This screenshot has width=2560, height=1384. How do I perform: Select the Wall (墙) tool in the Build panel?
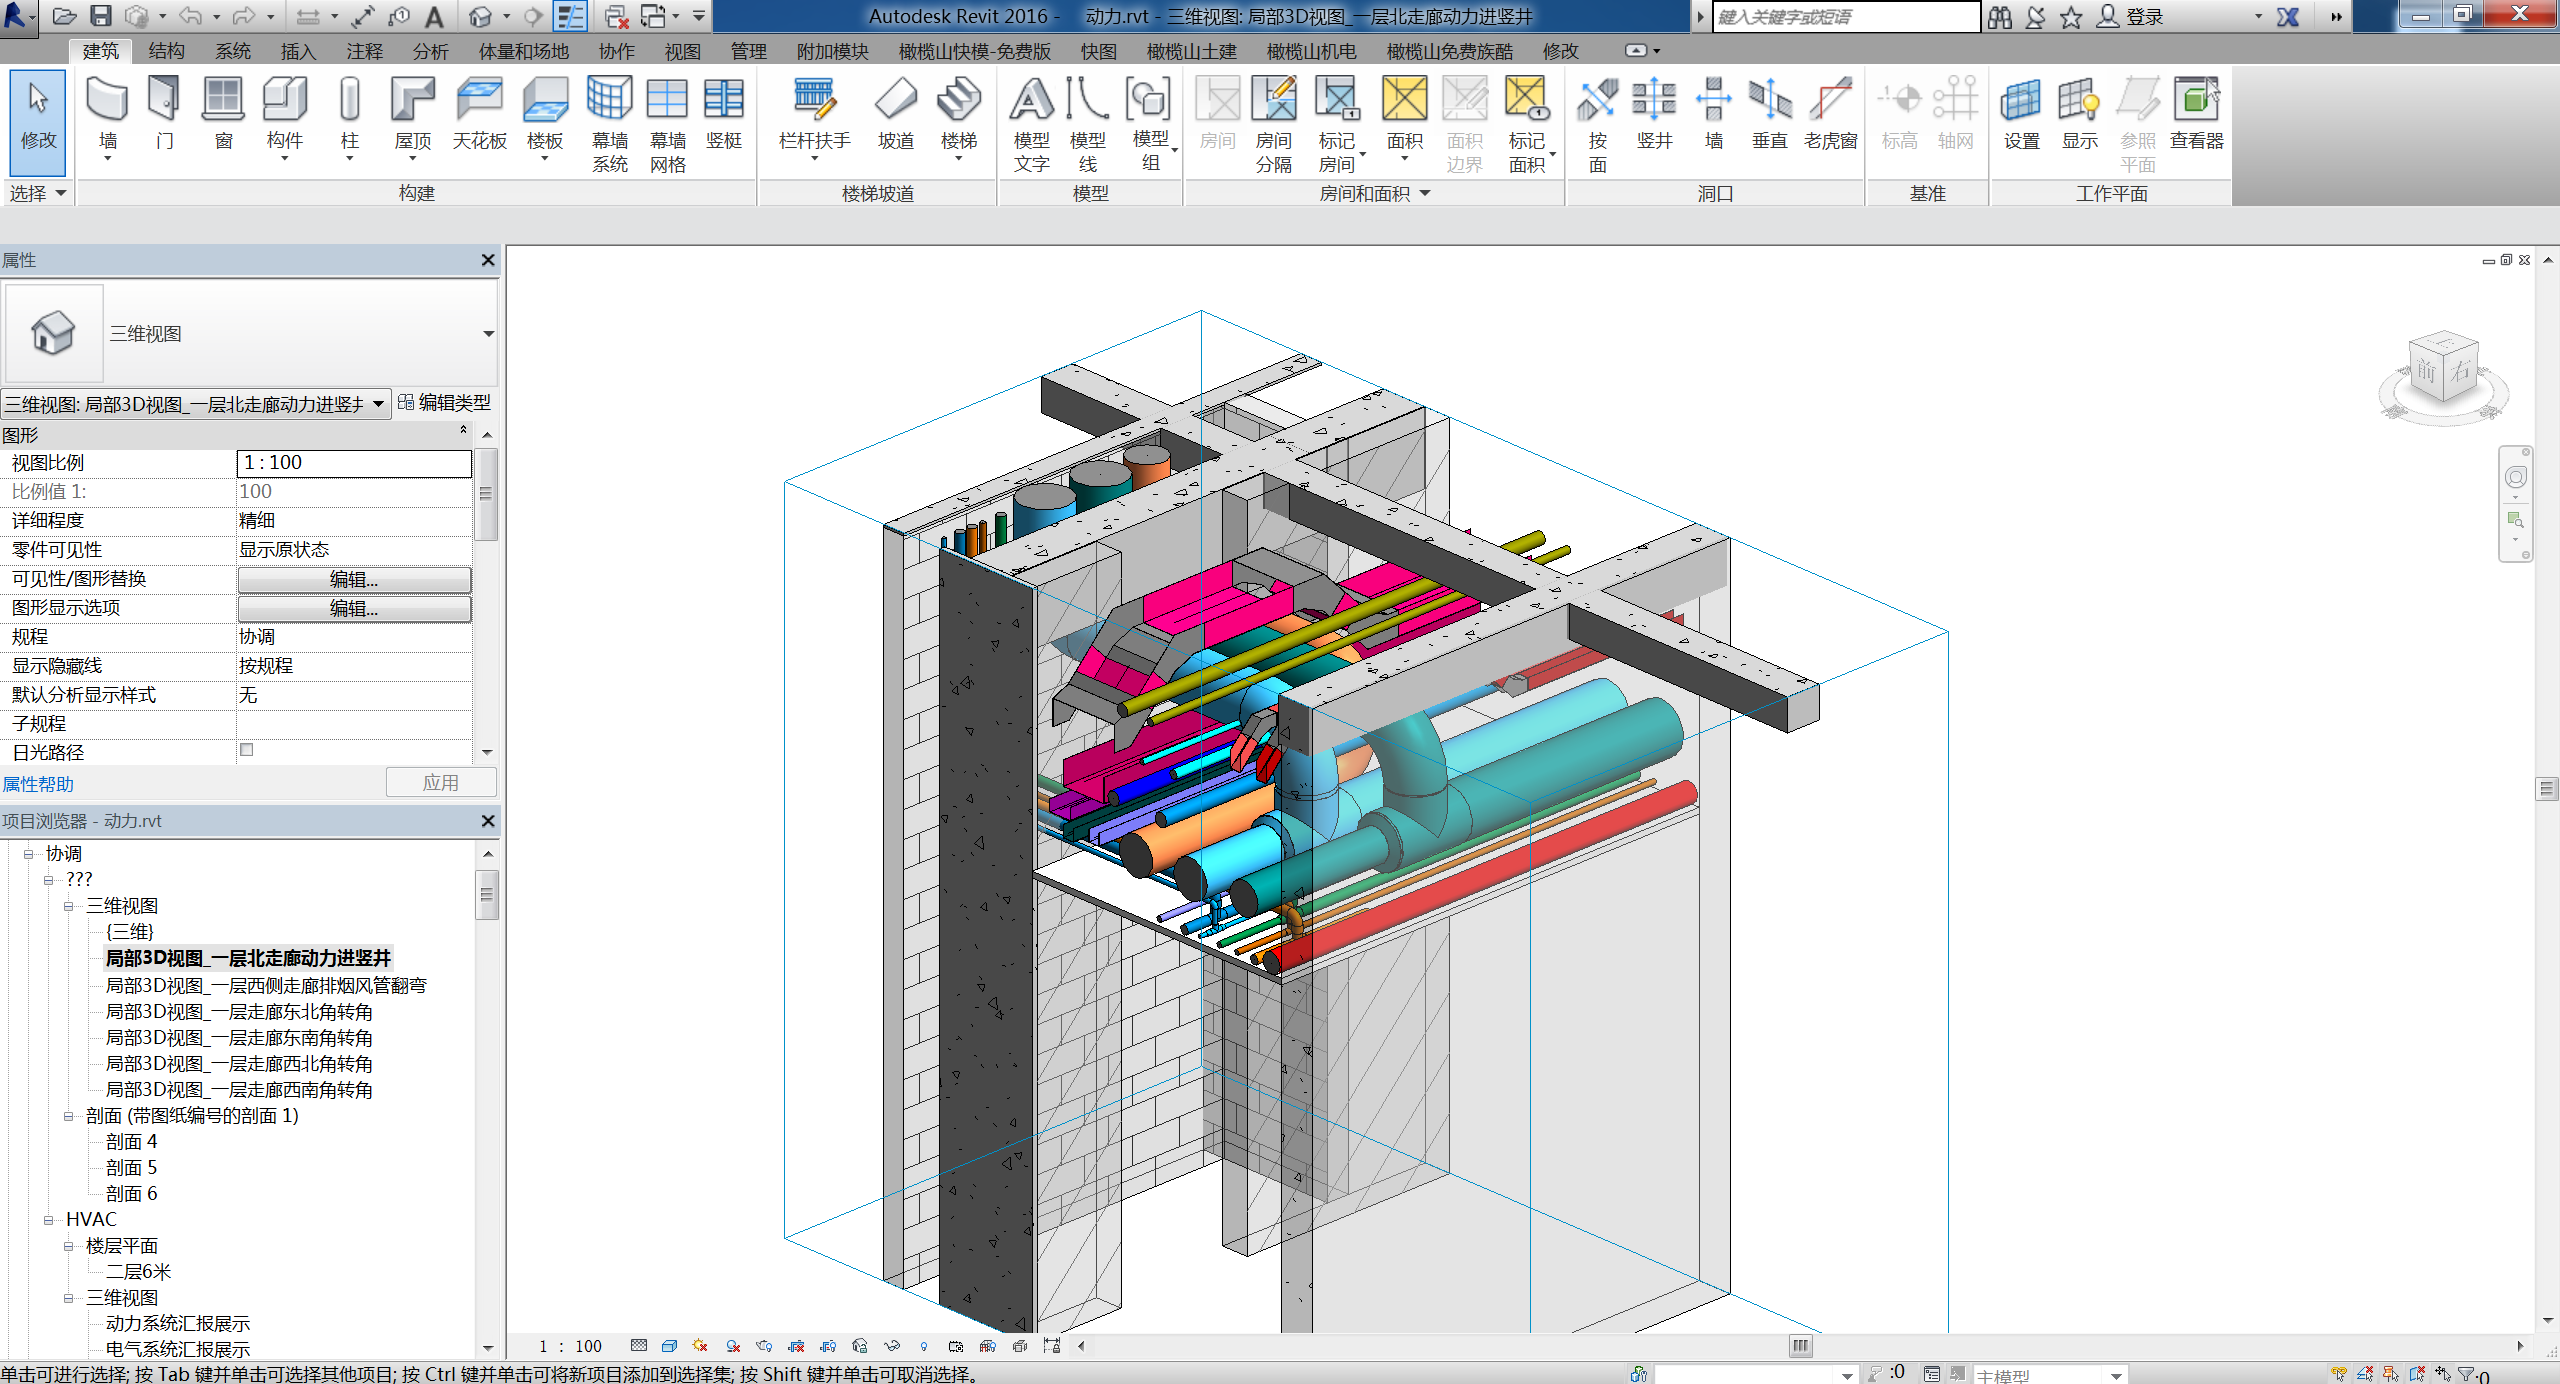coord(107,112)
